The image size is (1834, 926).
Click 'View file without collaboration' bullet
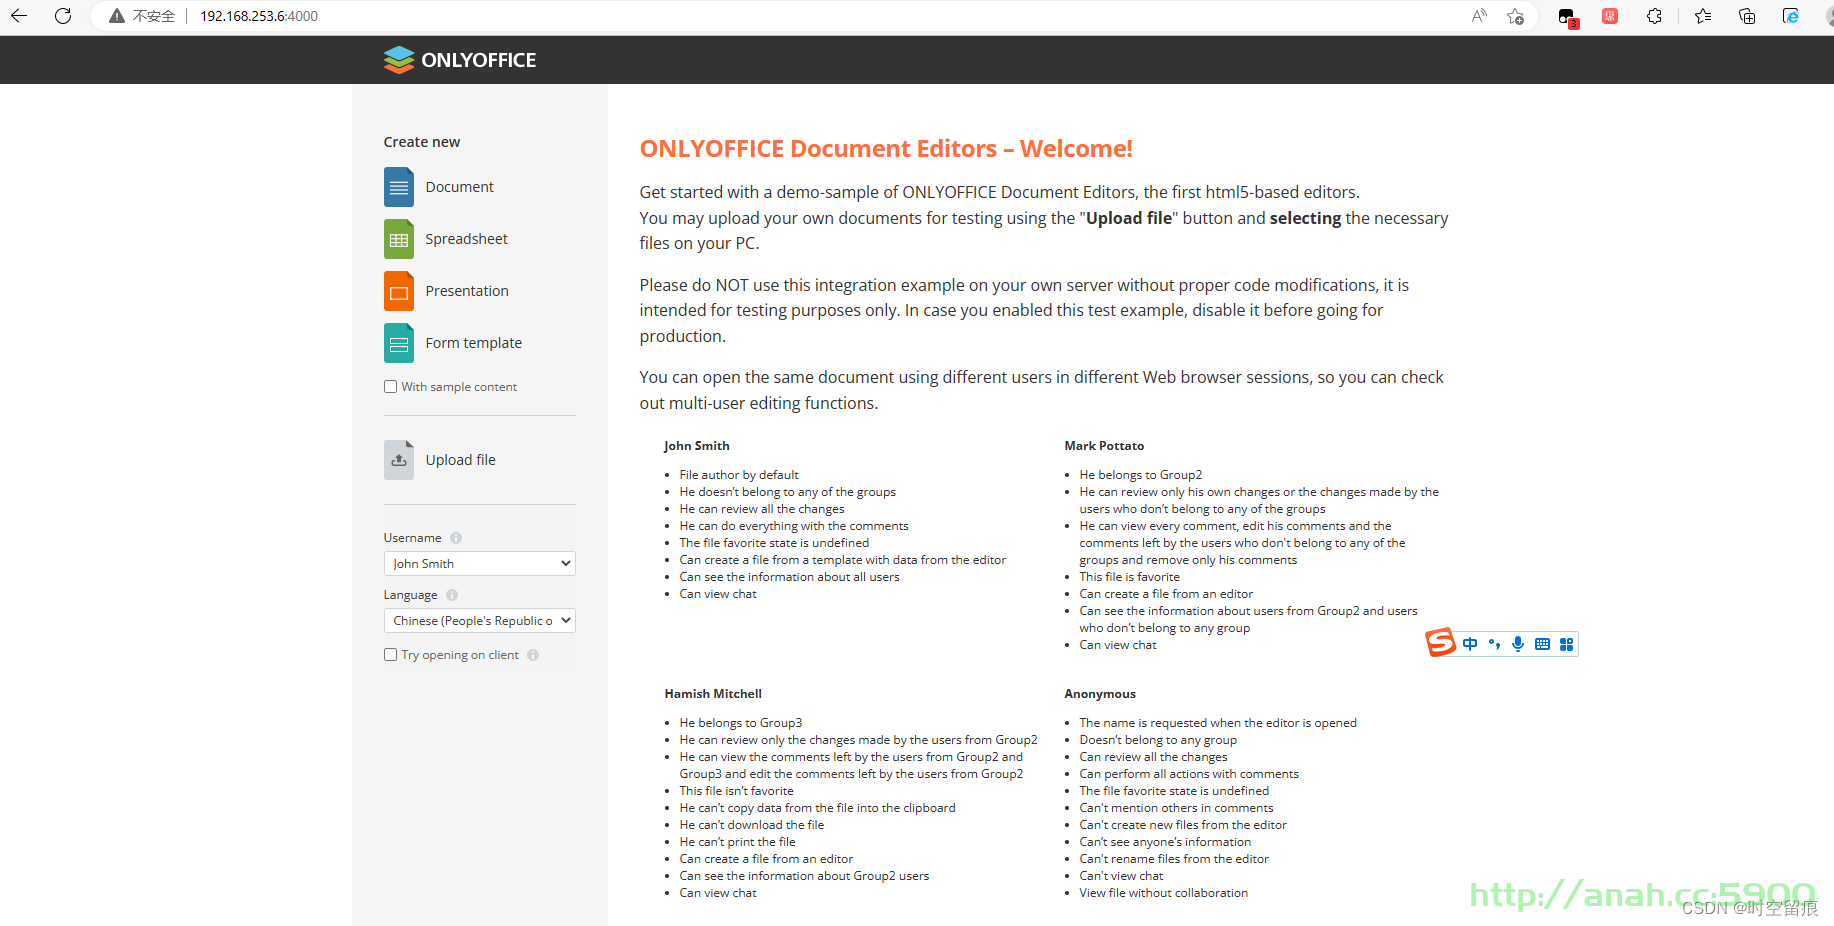point(1164,893)
